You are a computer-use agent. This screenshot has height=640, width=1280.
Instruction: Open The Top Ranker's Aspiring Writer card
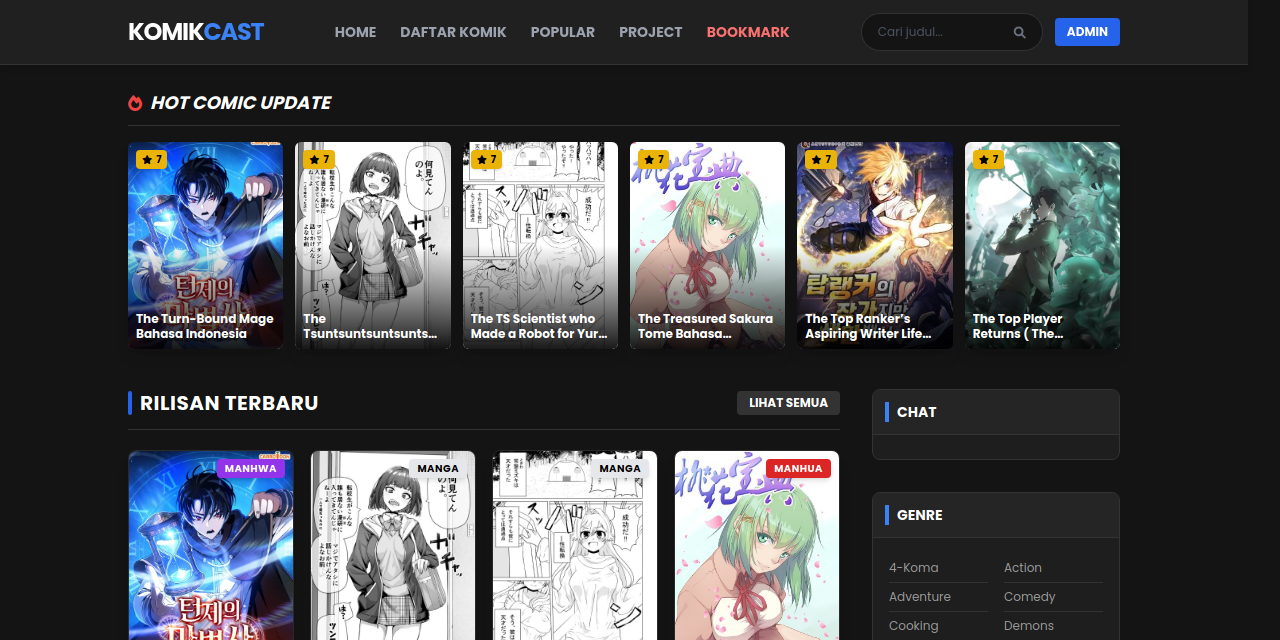click(x=875, y=245)
